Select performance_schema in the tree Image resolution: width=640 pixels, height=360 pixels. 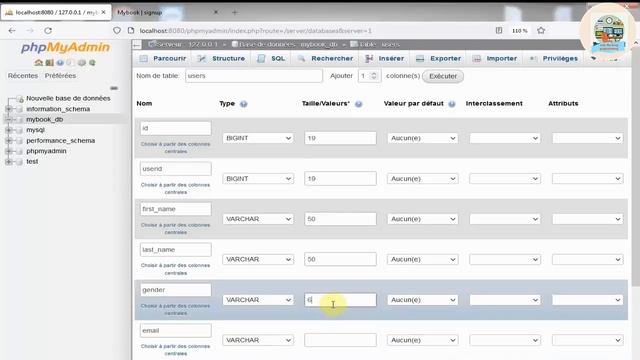(60, 140)
